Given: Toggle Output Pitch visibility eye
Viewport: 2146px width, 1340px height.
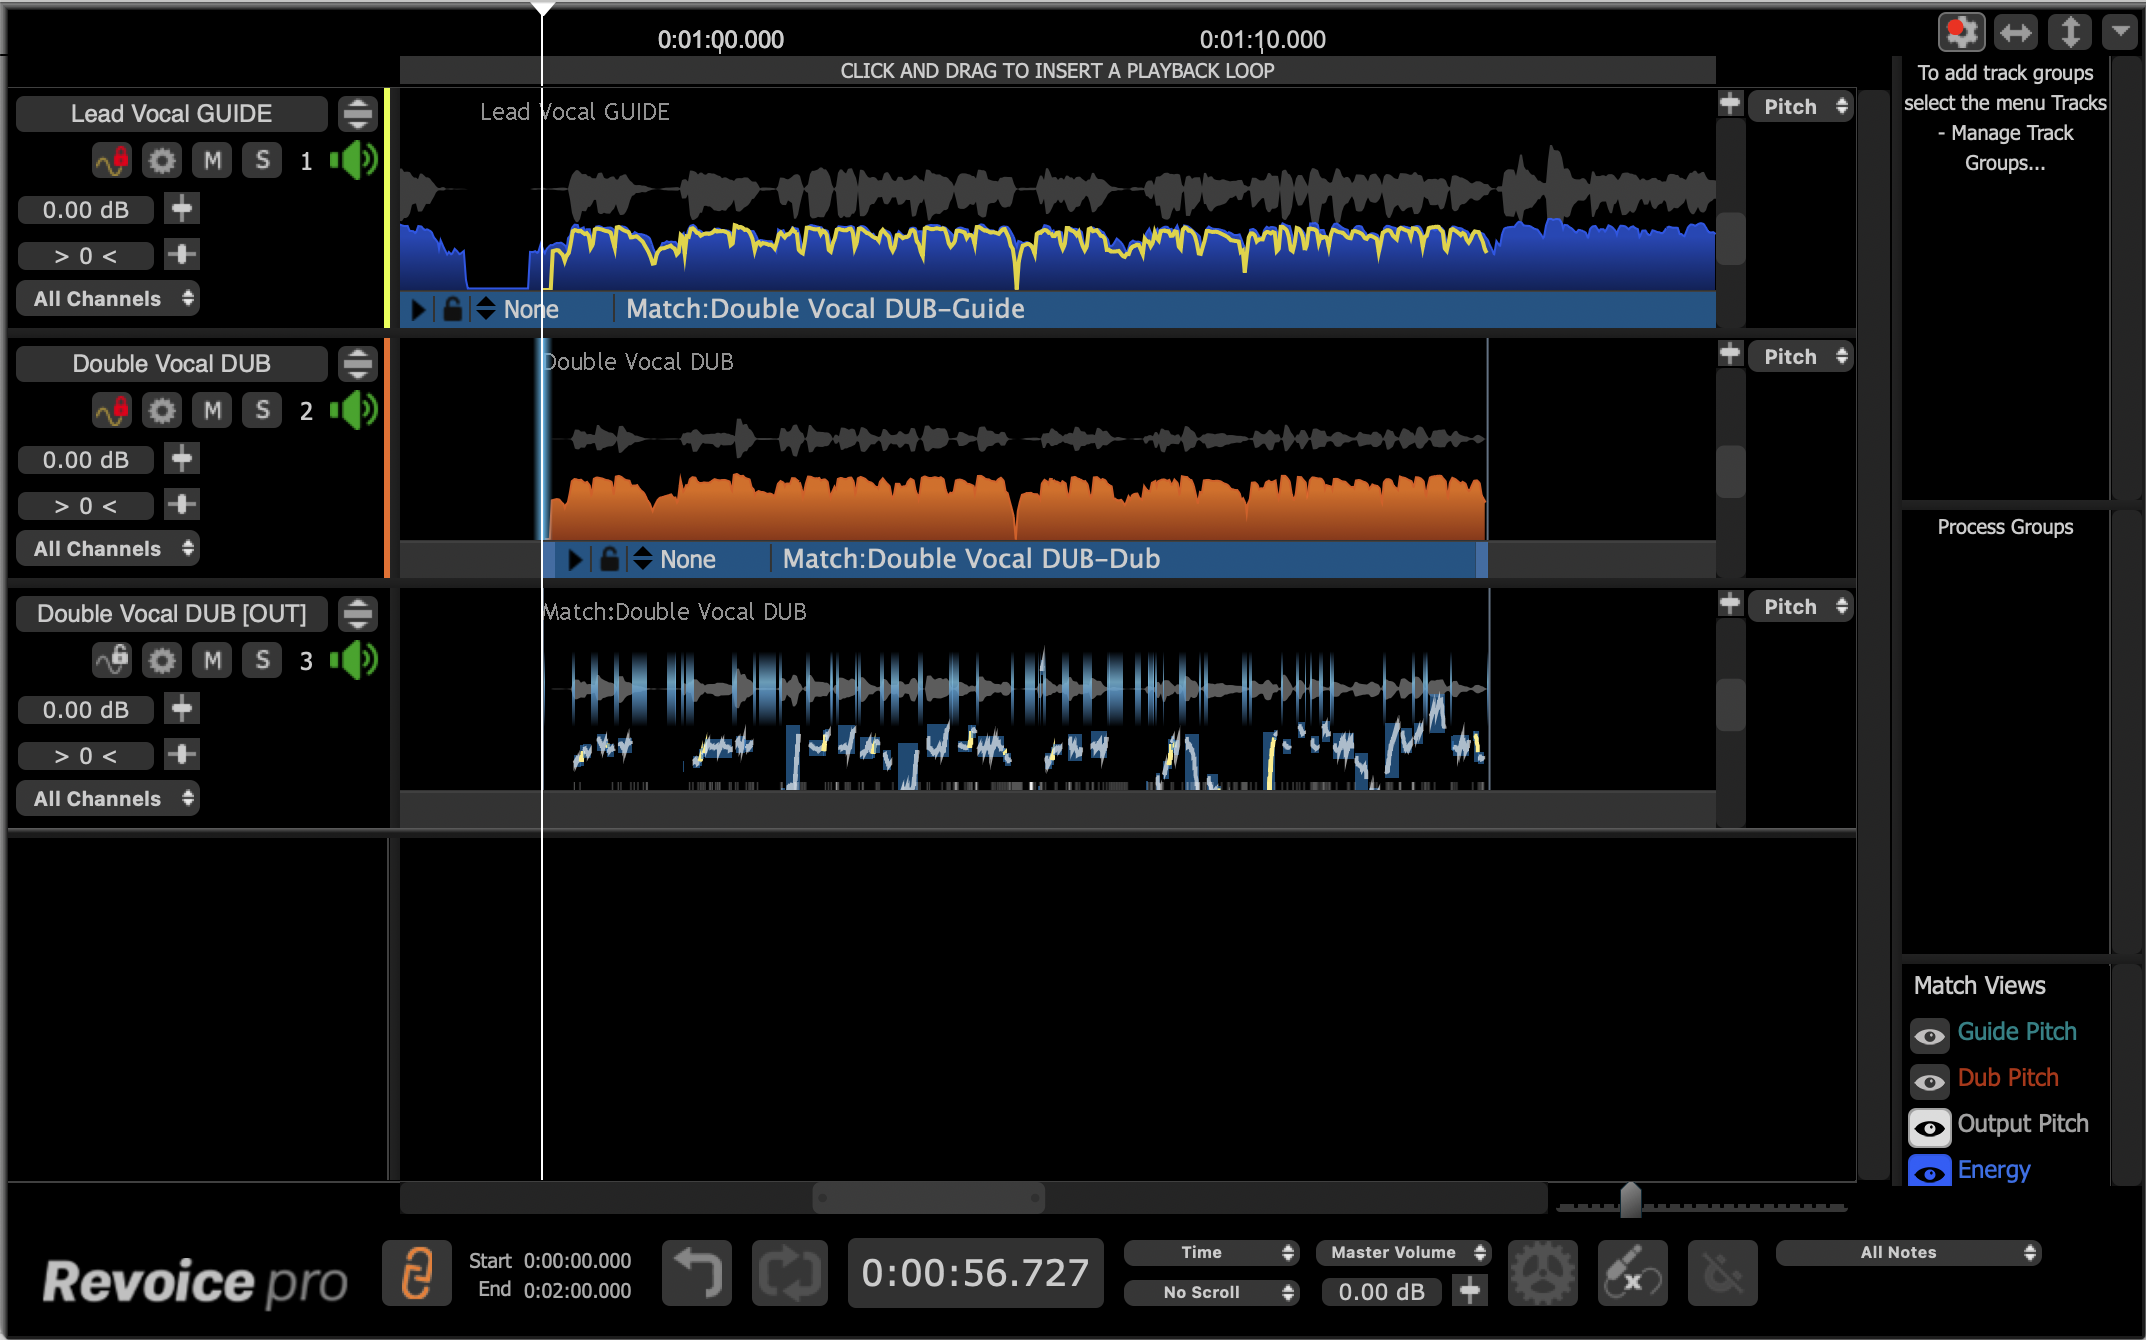Looking at the screenshot, I should (1929, 1127).
